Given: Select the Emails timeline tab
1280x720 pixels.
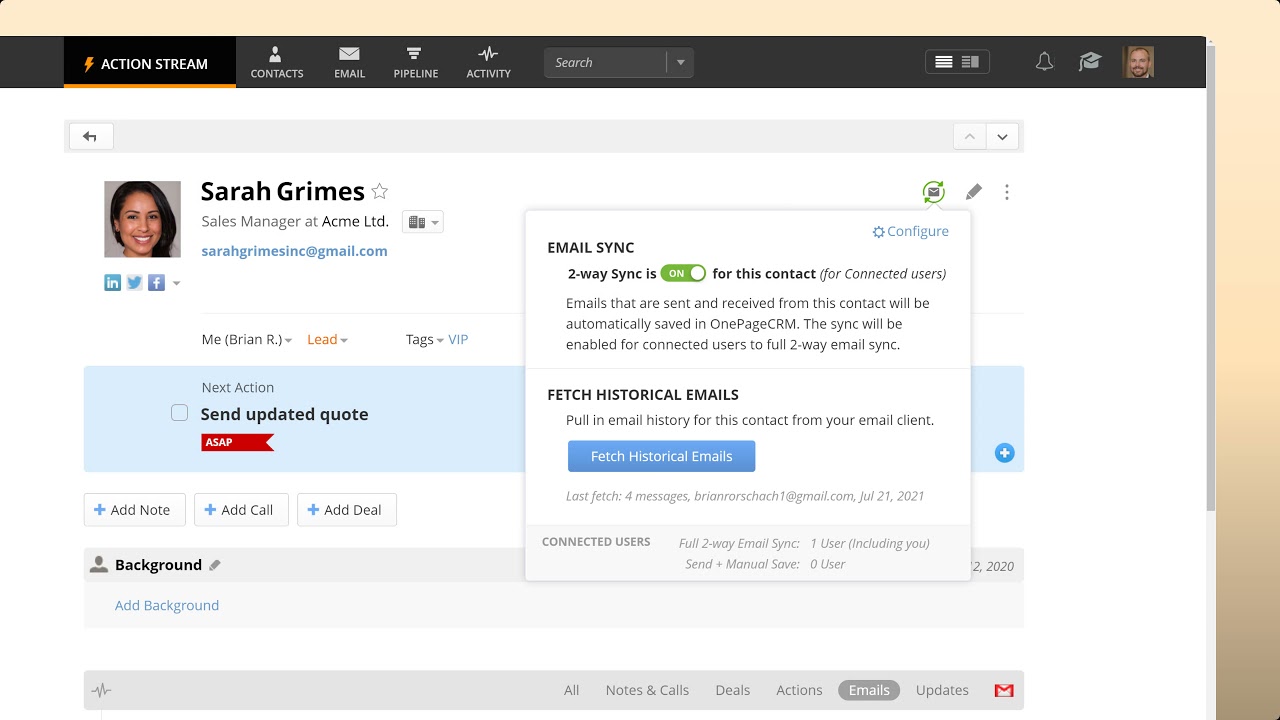Looking at the screenshot, I should click(869, 690).
